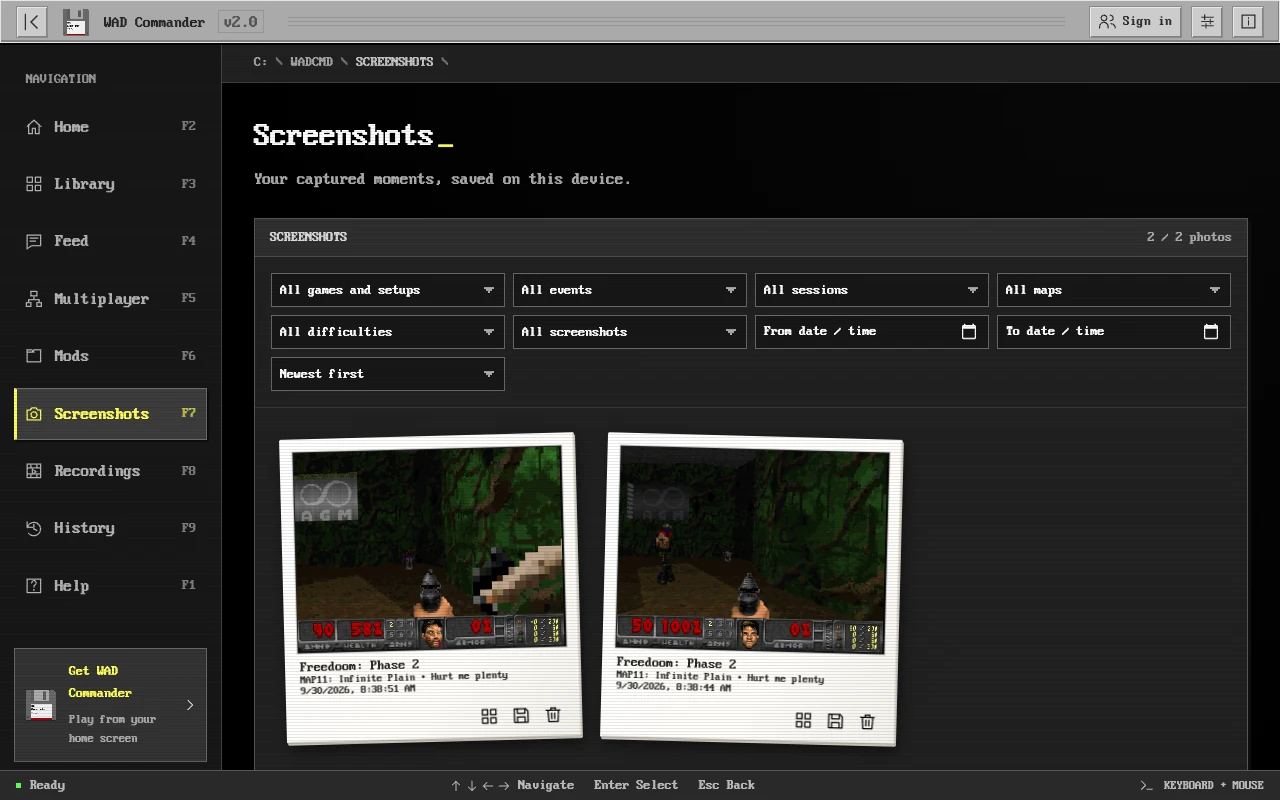Toggle the panel layout icon in header
This screenshot has width=1280, height=800.
(x=1248, y=21)
